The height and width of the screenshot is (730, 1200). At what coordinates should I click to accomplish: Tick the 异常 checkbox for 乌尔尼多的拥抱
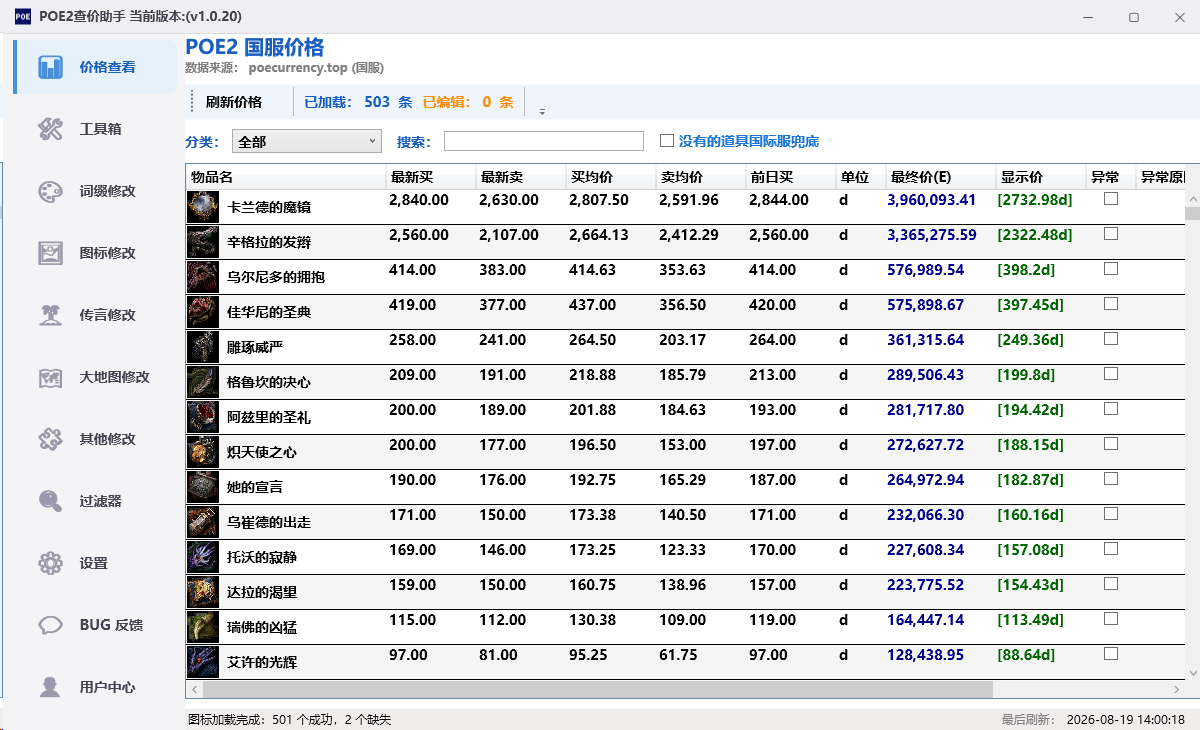(1111, 269)
